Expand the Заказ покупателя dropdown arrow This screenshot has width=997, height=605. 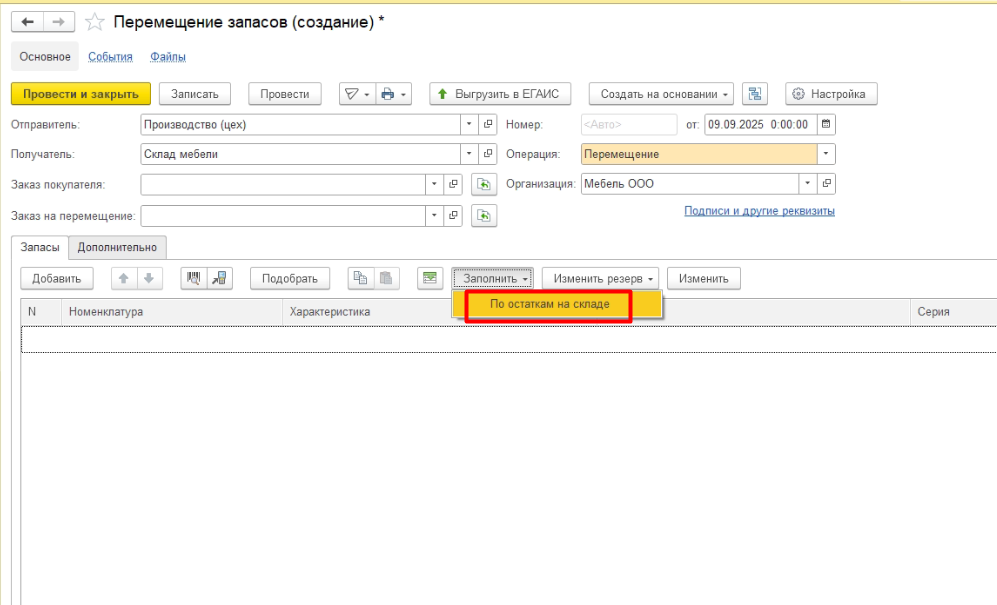(x=434, y=184)
